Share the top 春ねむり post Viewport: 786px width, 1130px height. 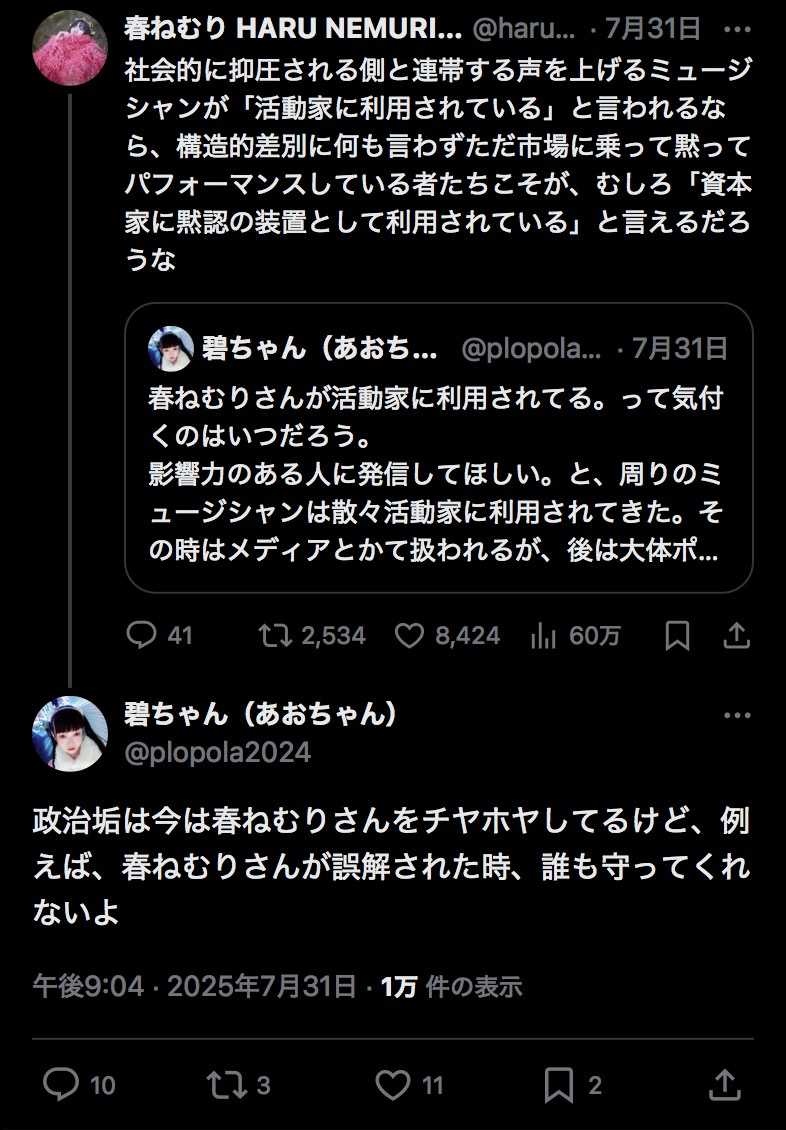[736, 635]
